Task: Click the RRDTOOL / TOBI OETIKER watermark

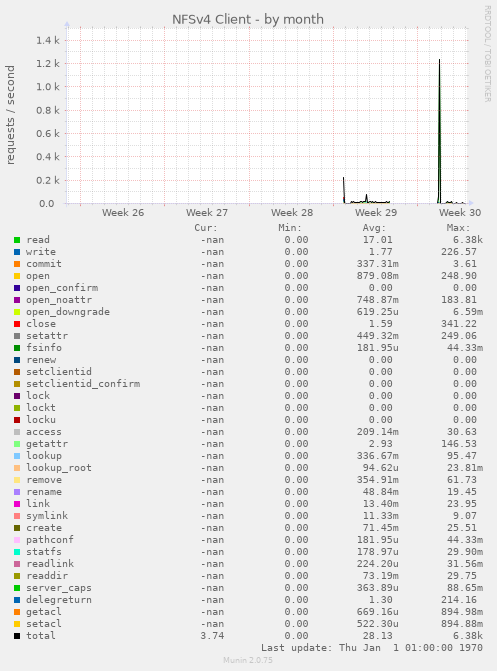Action: click(x=488, y=53)
